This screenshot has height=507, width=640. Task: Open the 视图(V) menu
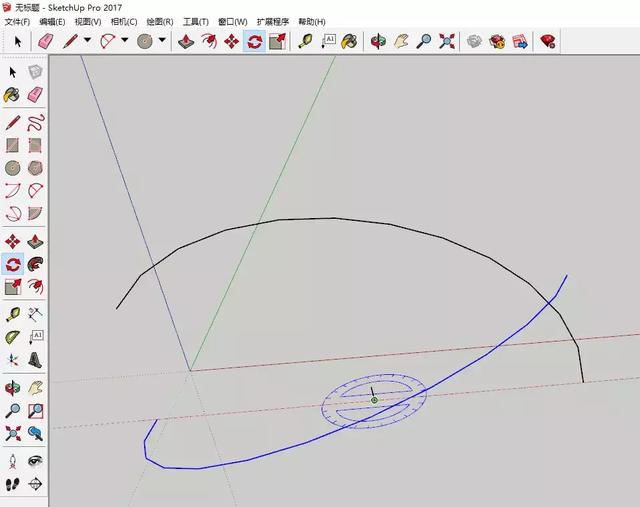click(88, 22)
